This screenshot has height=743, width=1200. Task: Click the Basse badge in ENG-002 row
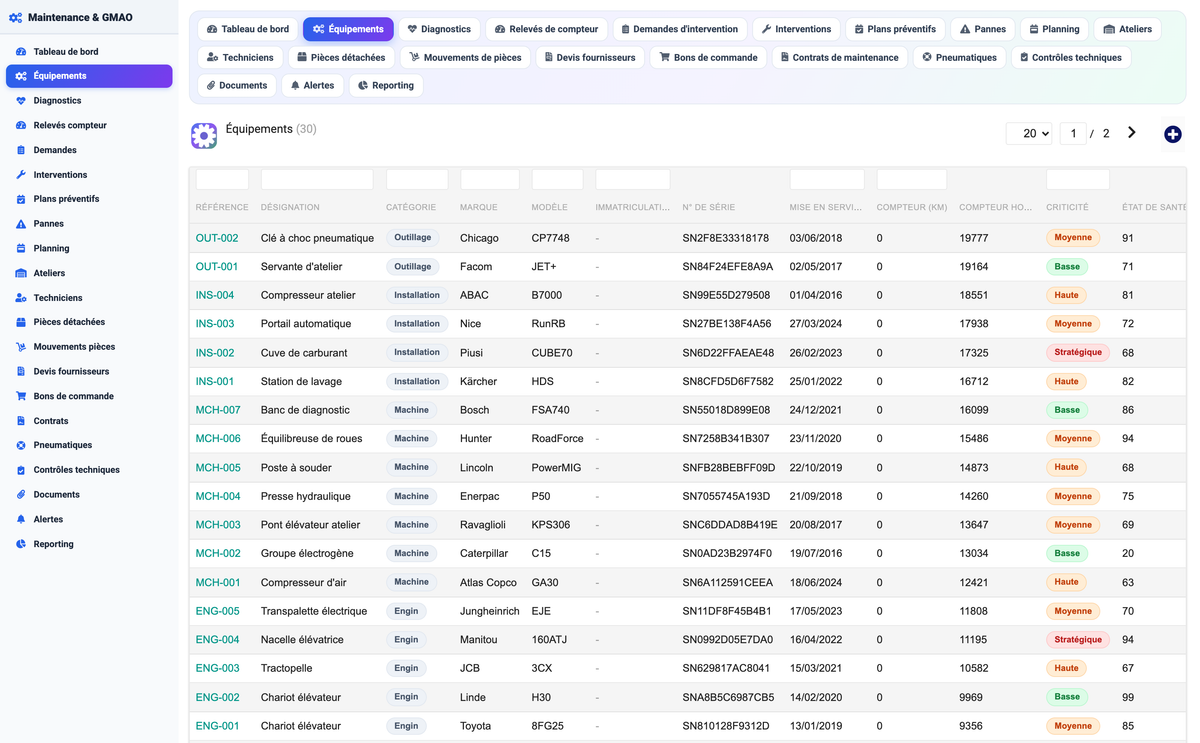[x=1067, y=697]
